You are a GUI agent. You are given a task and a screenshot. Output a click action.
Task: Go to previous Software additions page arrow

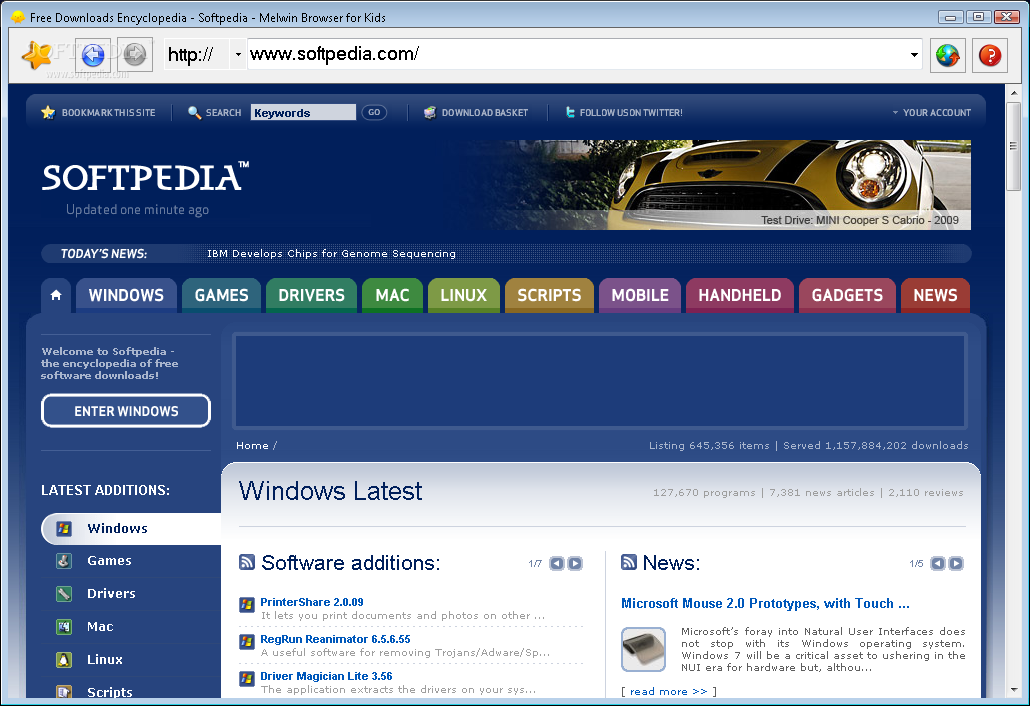point(556,563)
